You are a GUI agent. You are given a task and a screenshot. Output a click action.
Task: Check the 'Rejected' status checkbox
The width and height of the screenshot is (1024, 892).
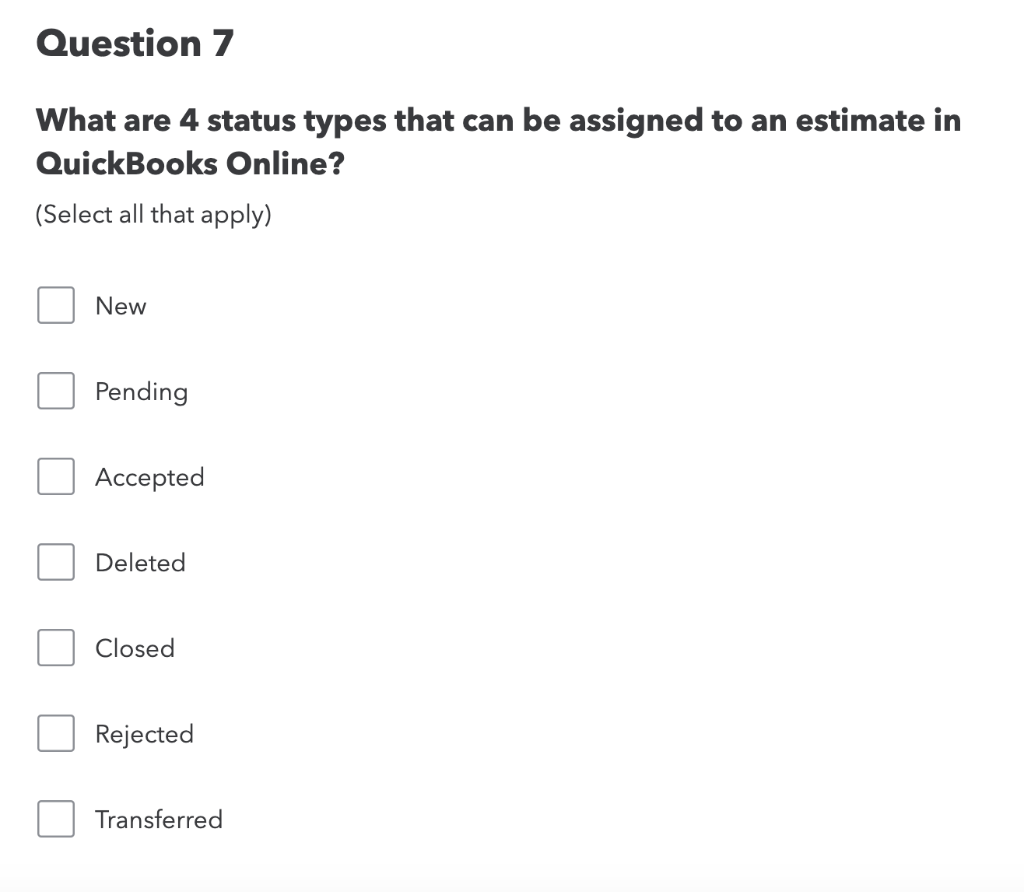point(55,733)
